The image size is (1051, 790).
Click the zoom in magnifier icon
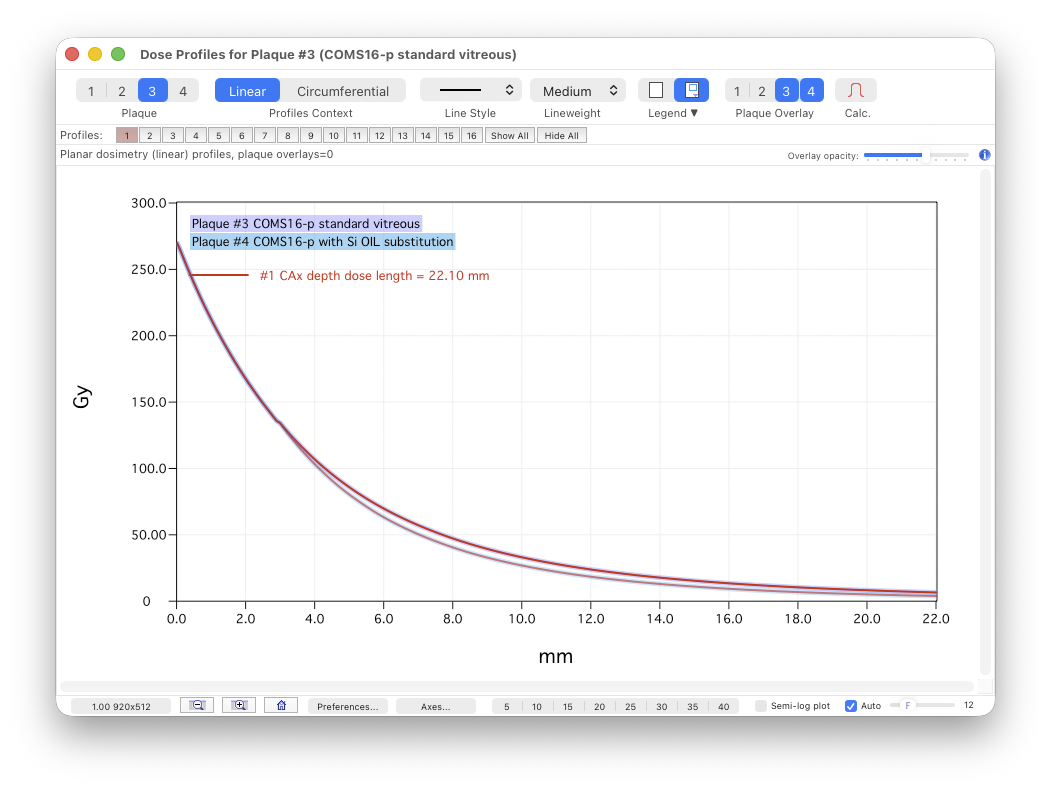(239, 706)
